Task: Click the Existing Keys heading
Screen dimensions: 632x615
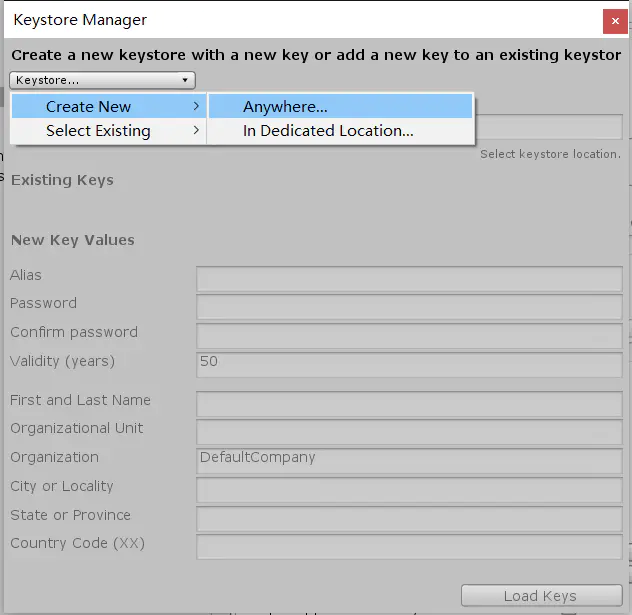Action: tap(62, 180)
